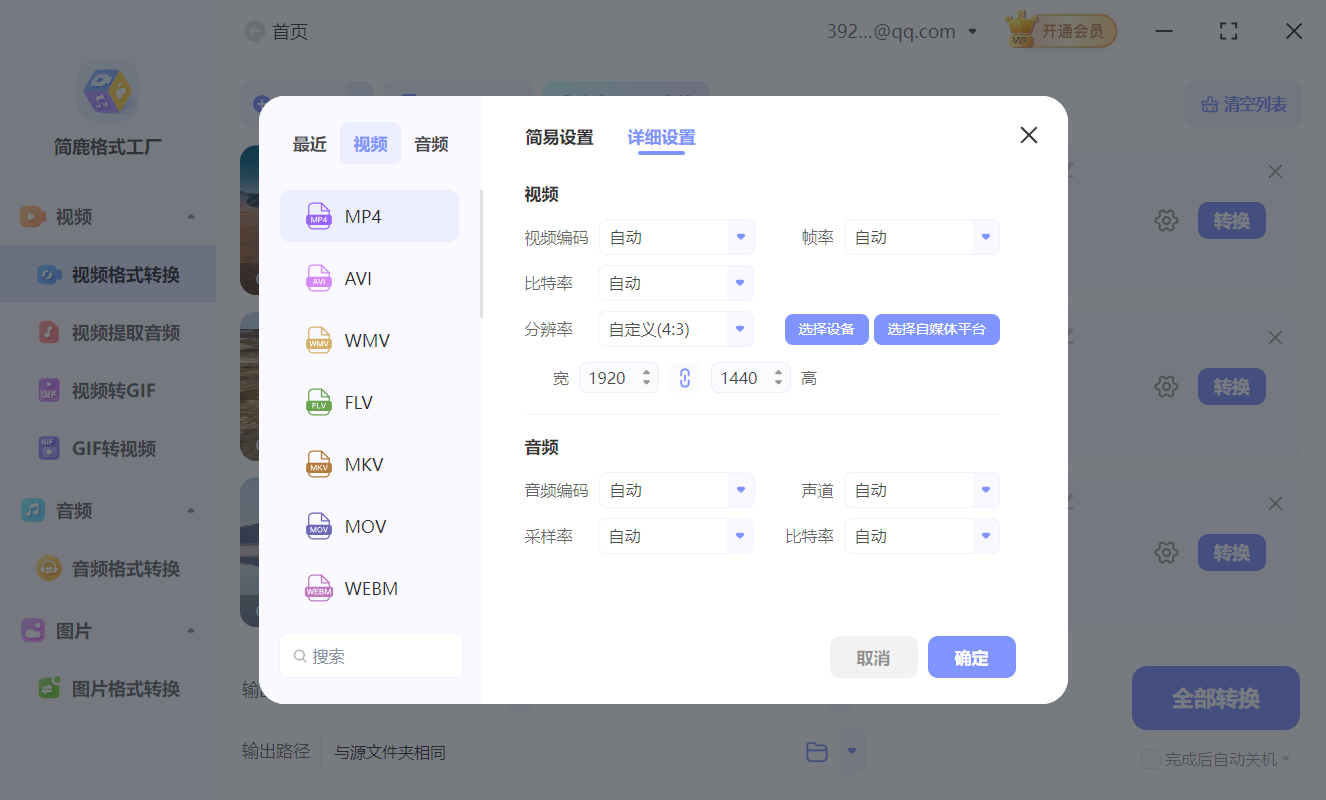Select the MKV format icon
The height and width of the screenshot is (800, 1326).
point(318,464)
